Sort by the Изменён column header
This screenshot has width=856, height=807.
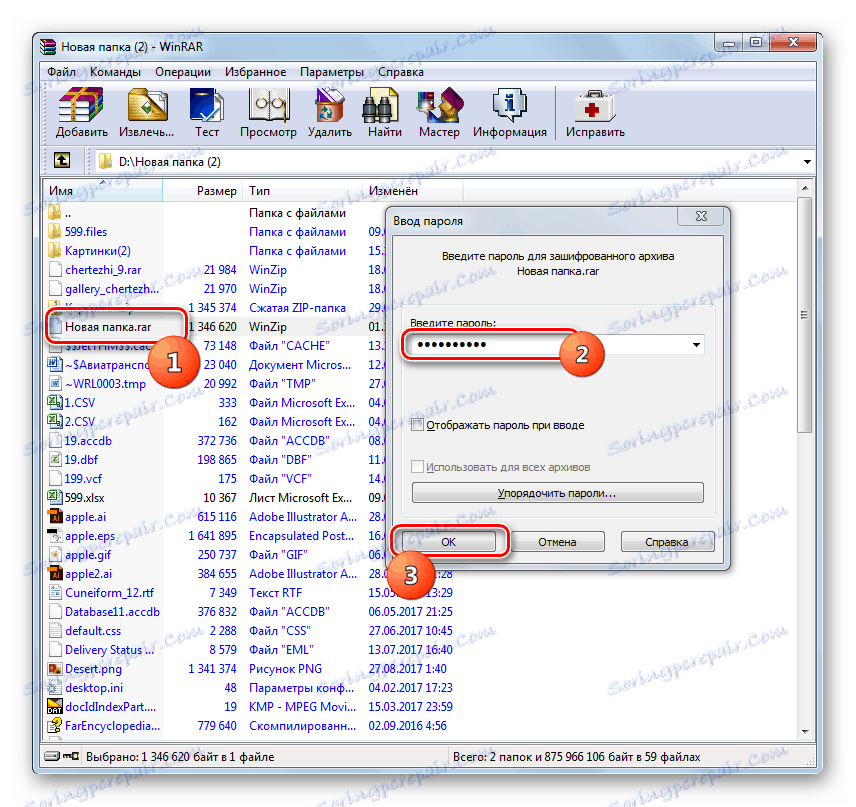413,191
